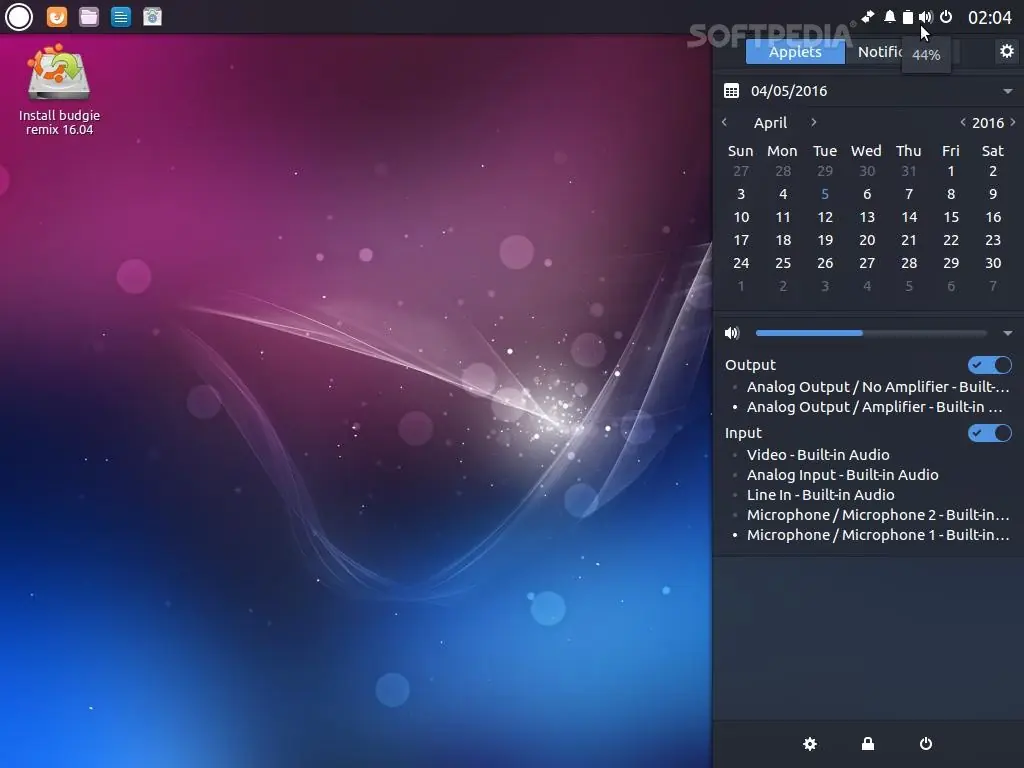Open the Files application icon
The height and width of the screenshot is (768, 1024).
(x=88, y=16)
